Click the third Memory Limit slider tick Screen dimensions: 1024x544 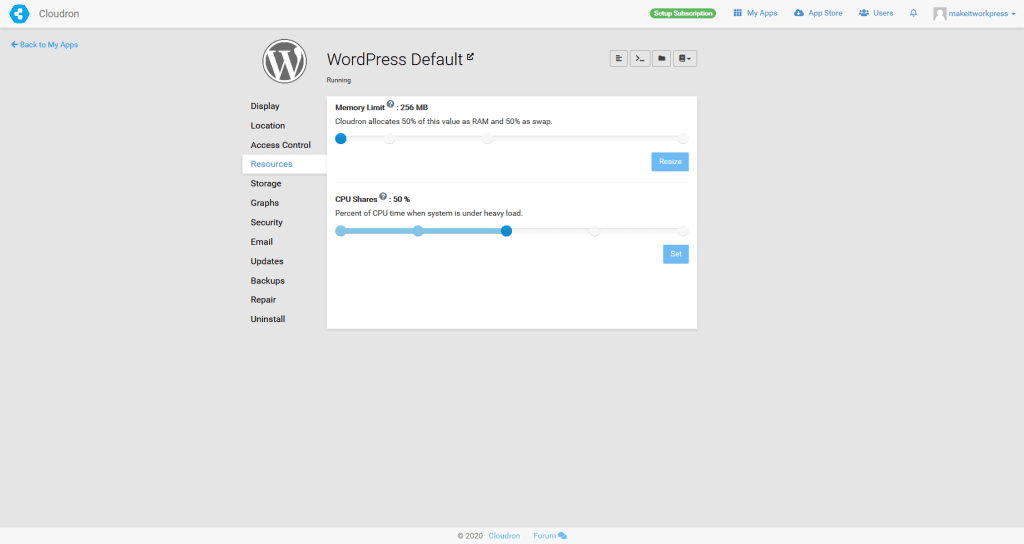click(x=487, y=138)
